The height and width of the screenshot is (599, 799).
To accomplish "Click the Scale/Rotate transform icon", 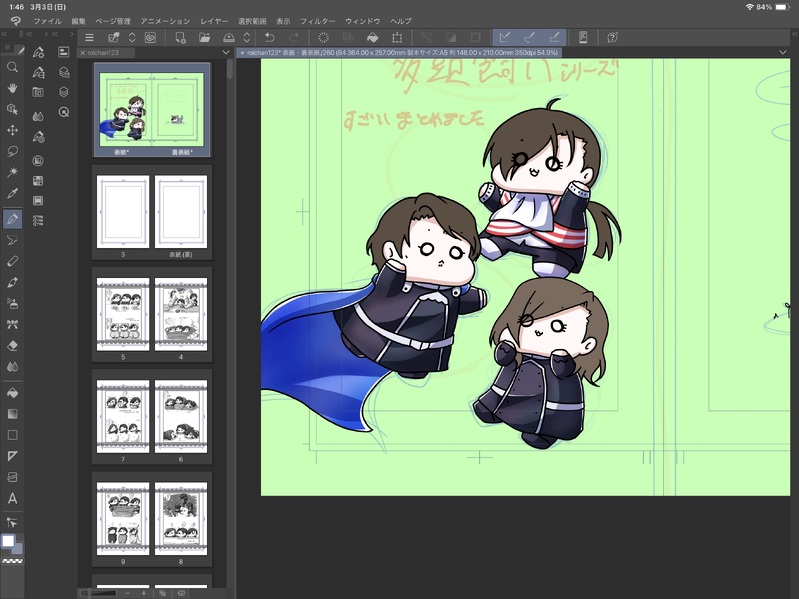I will [397, 38].
